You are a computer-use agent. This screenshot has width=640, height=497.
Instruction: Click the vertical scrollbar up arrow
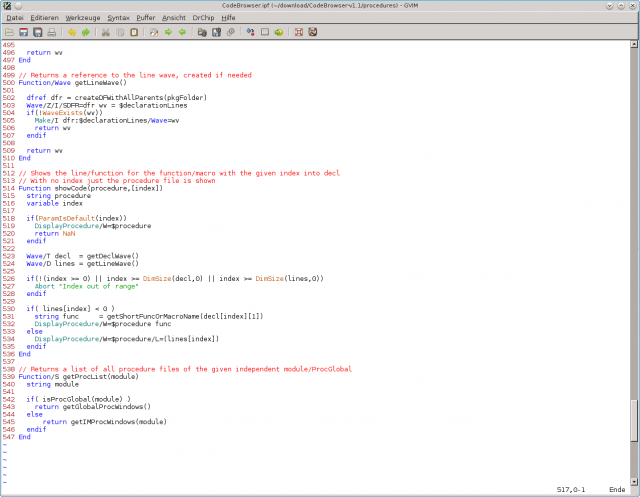click(634, 44)
